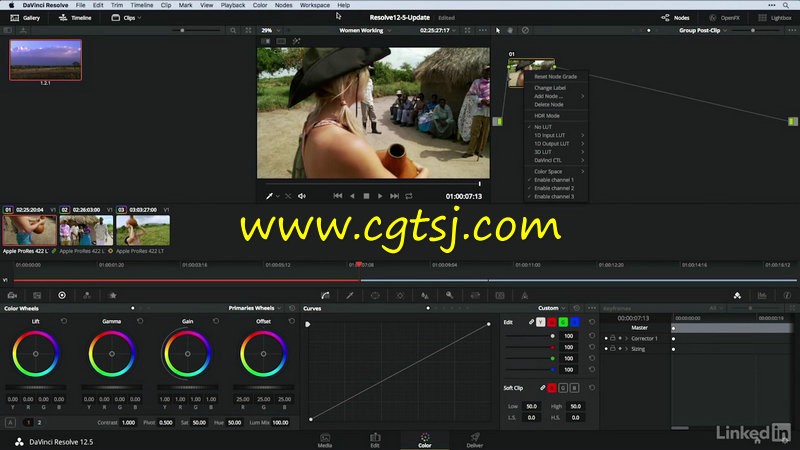This screenshot has width=800, height=450.
Task: Expand the Corrector 1 keyframe track
Action: tap(627, 338)
